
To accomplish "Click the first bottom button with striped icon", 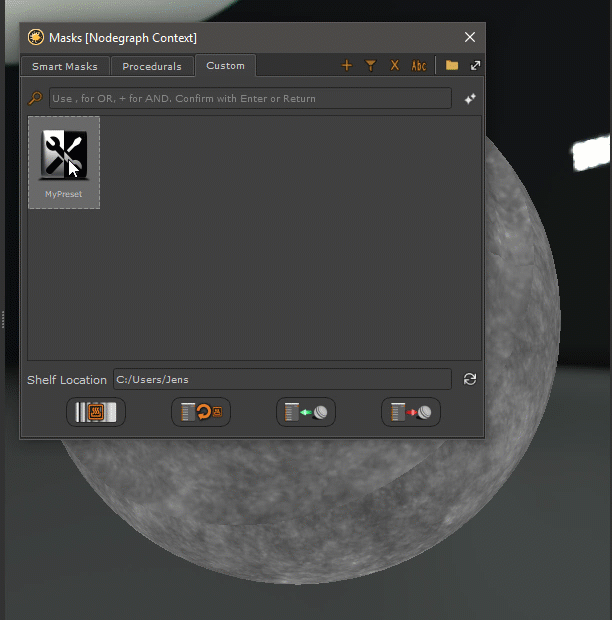I will [96, 412].
